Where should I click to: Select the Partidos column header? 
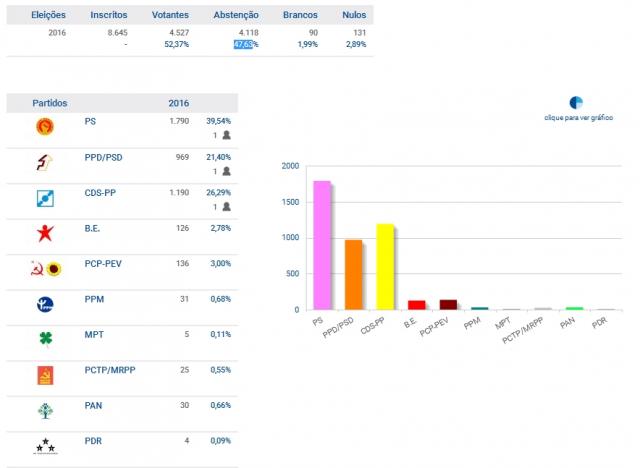pyautogui.click(x=51, y=103)
